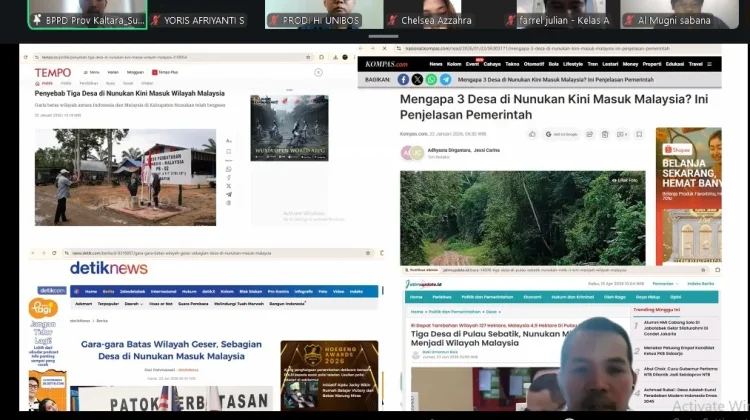Click the Facebook share icon on Kompas
The width and height of the screenshot is (750, 420).
coord(403,80)
